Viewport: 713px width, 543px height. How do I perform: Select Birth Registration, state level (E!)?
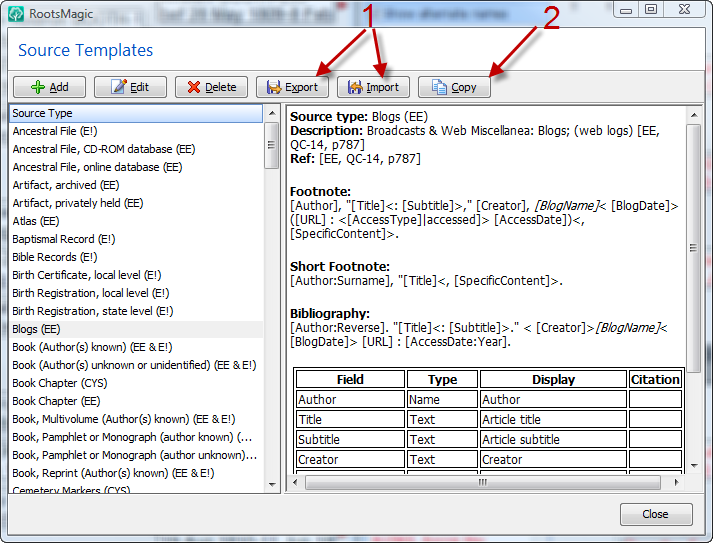pyautogui.click(x=136, y=311)
